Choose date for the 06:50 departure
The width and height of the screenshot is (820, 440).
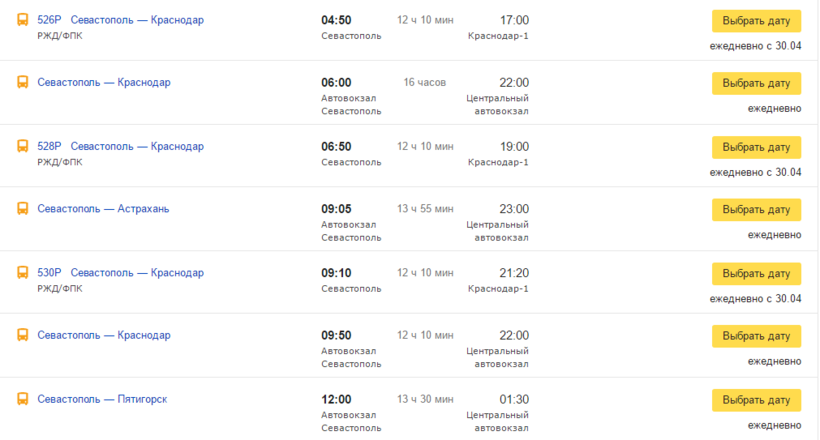click(x=756, y=147)
